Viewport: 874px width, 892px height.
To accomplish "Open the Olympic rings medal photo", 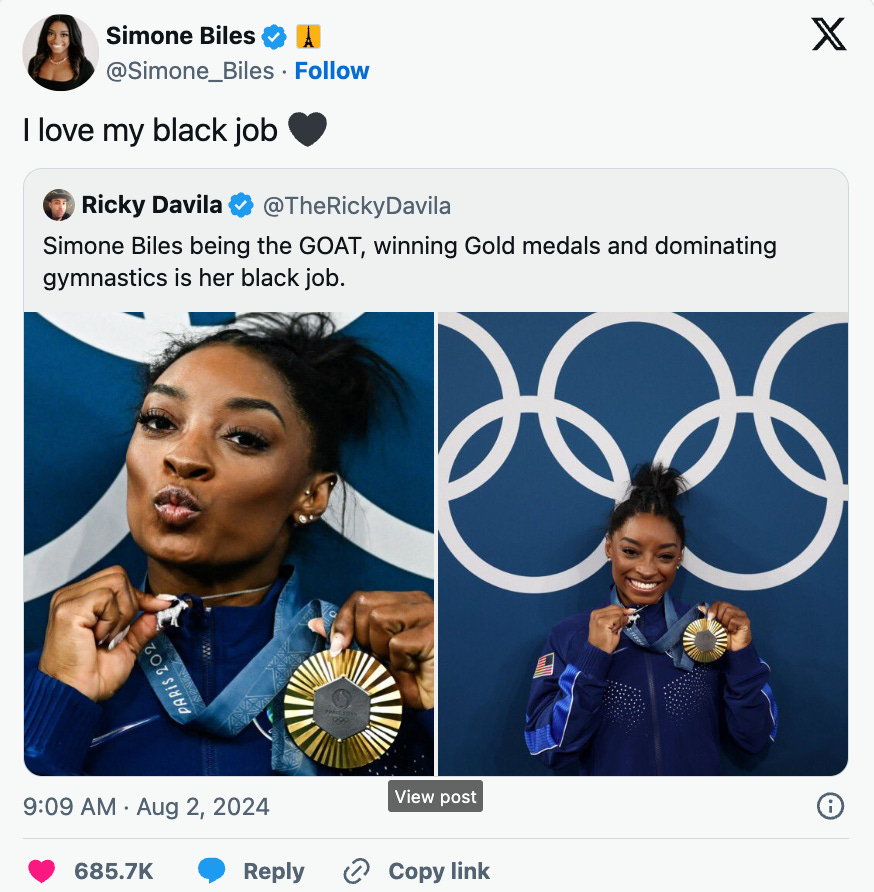I will pos(643,544).
